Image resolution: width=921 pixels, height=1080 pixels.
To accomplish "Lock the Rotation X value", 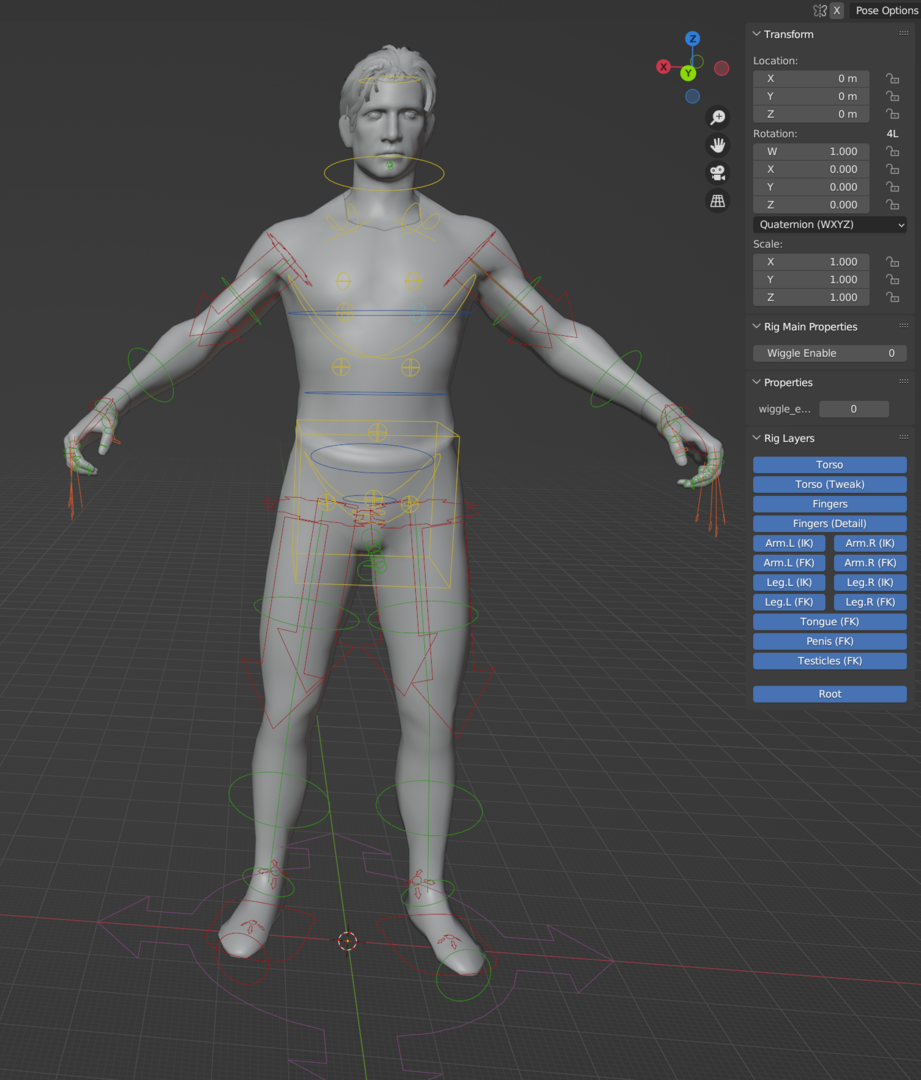I will 893,169.
